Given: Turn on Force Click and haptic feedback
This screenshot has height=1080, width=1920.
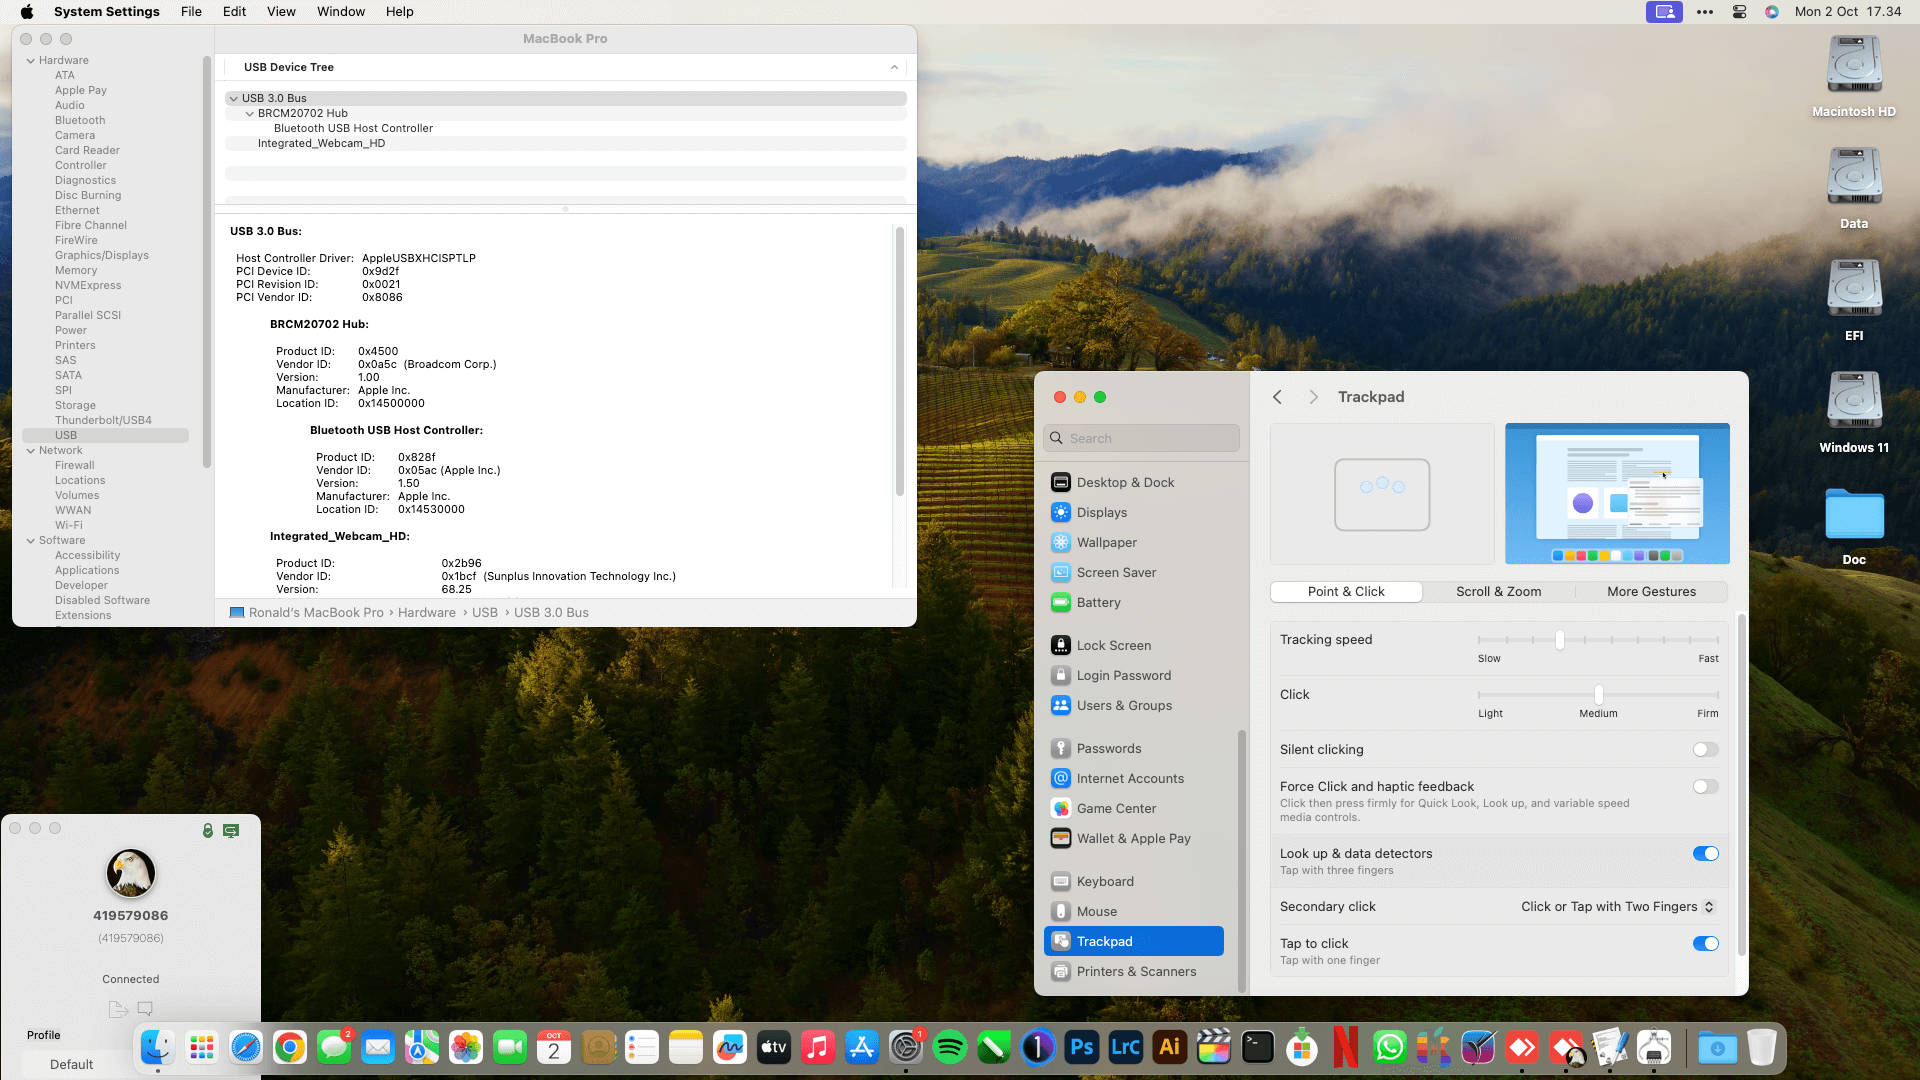Looking at the screenshot, I should pos(1705,787).
